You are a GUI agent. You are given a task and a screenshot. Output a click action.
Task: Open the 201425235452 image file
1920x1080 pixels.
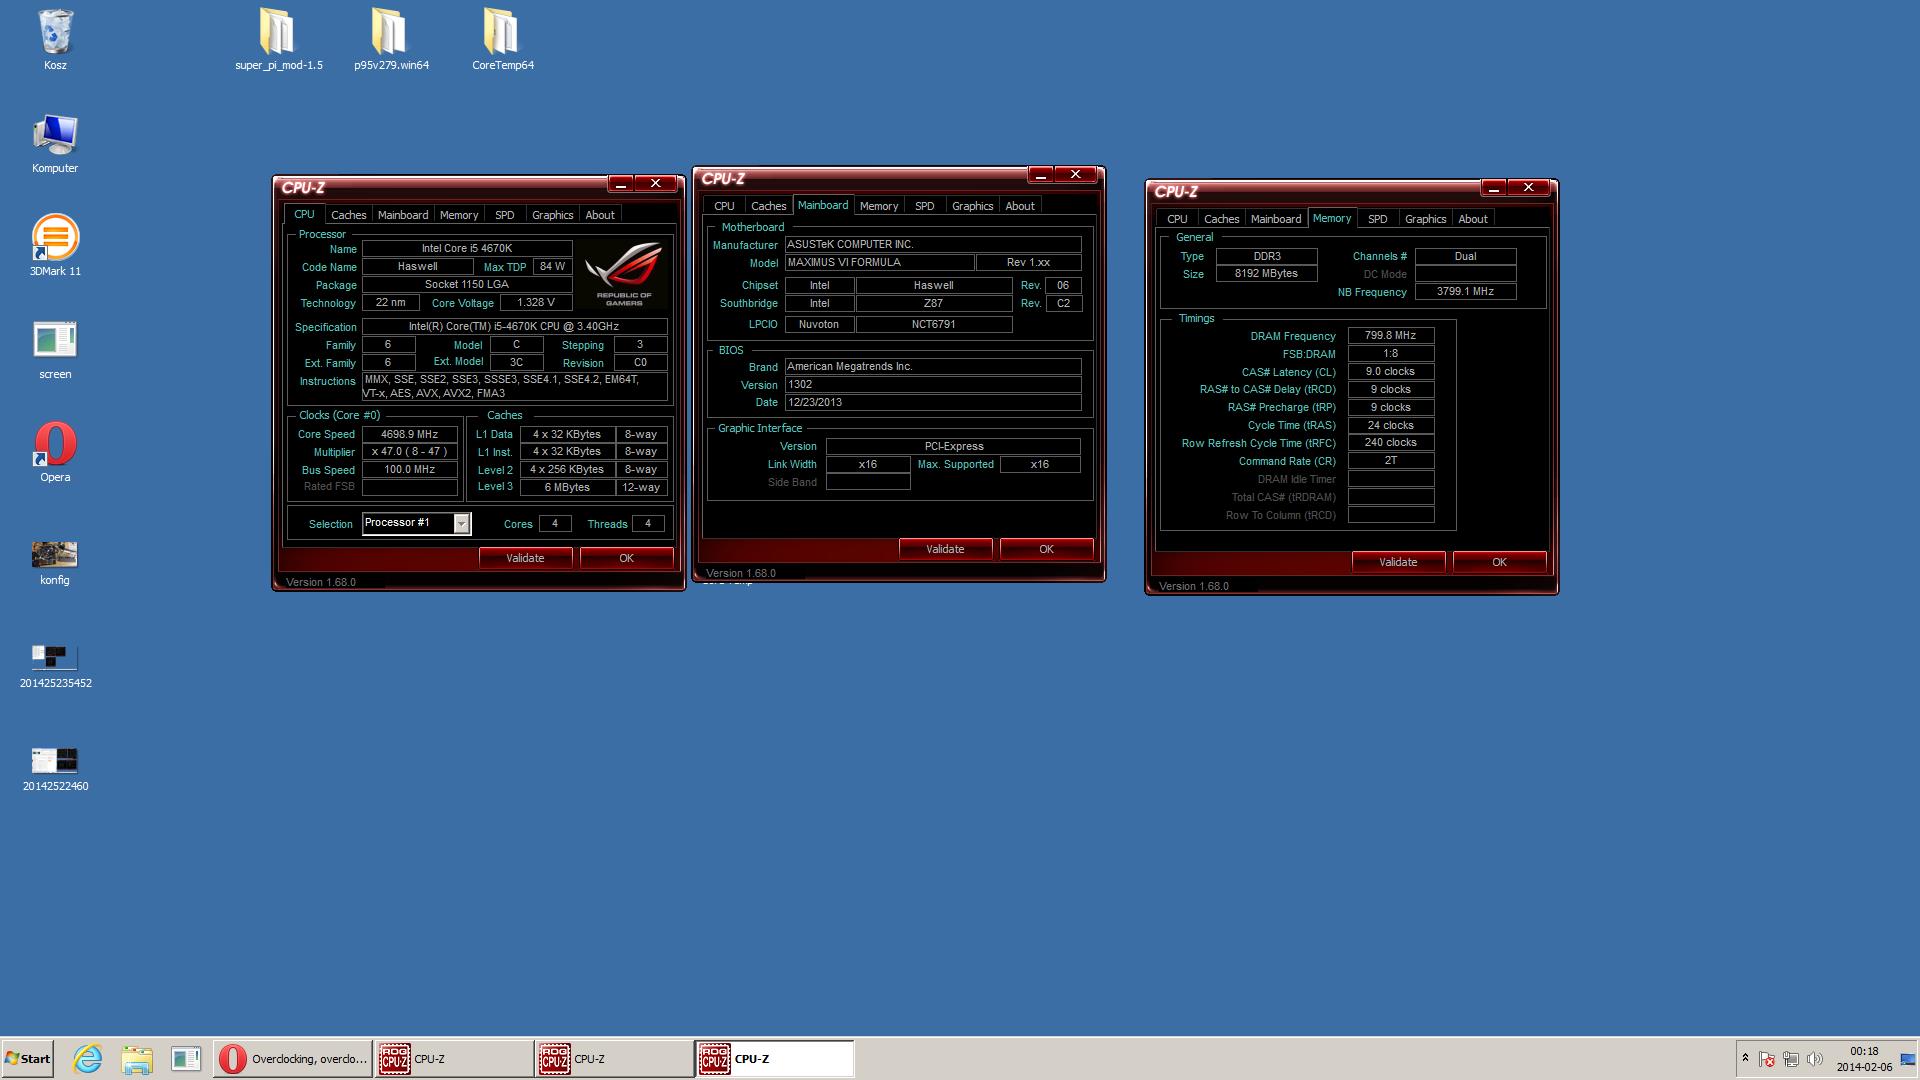point(55,666)
